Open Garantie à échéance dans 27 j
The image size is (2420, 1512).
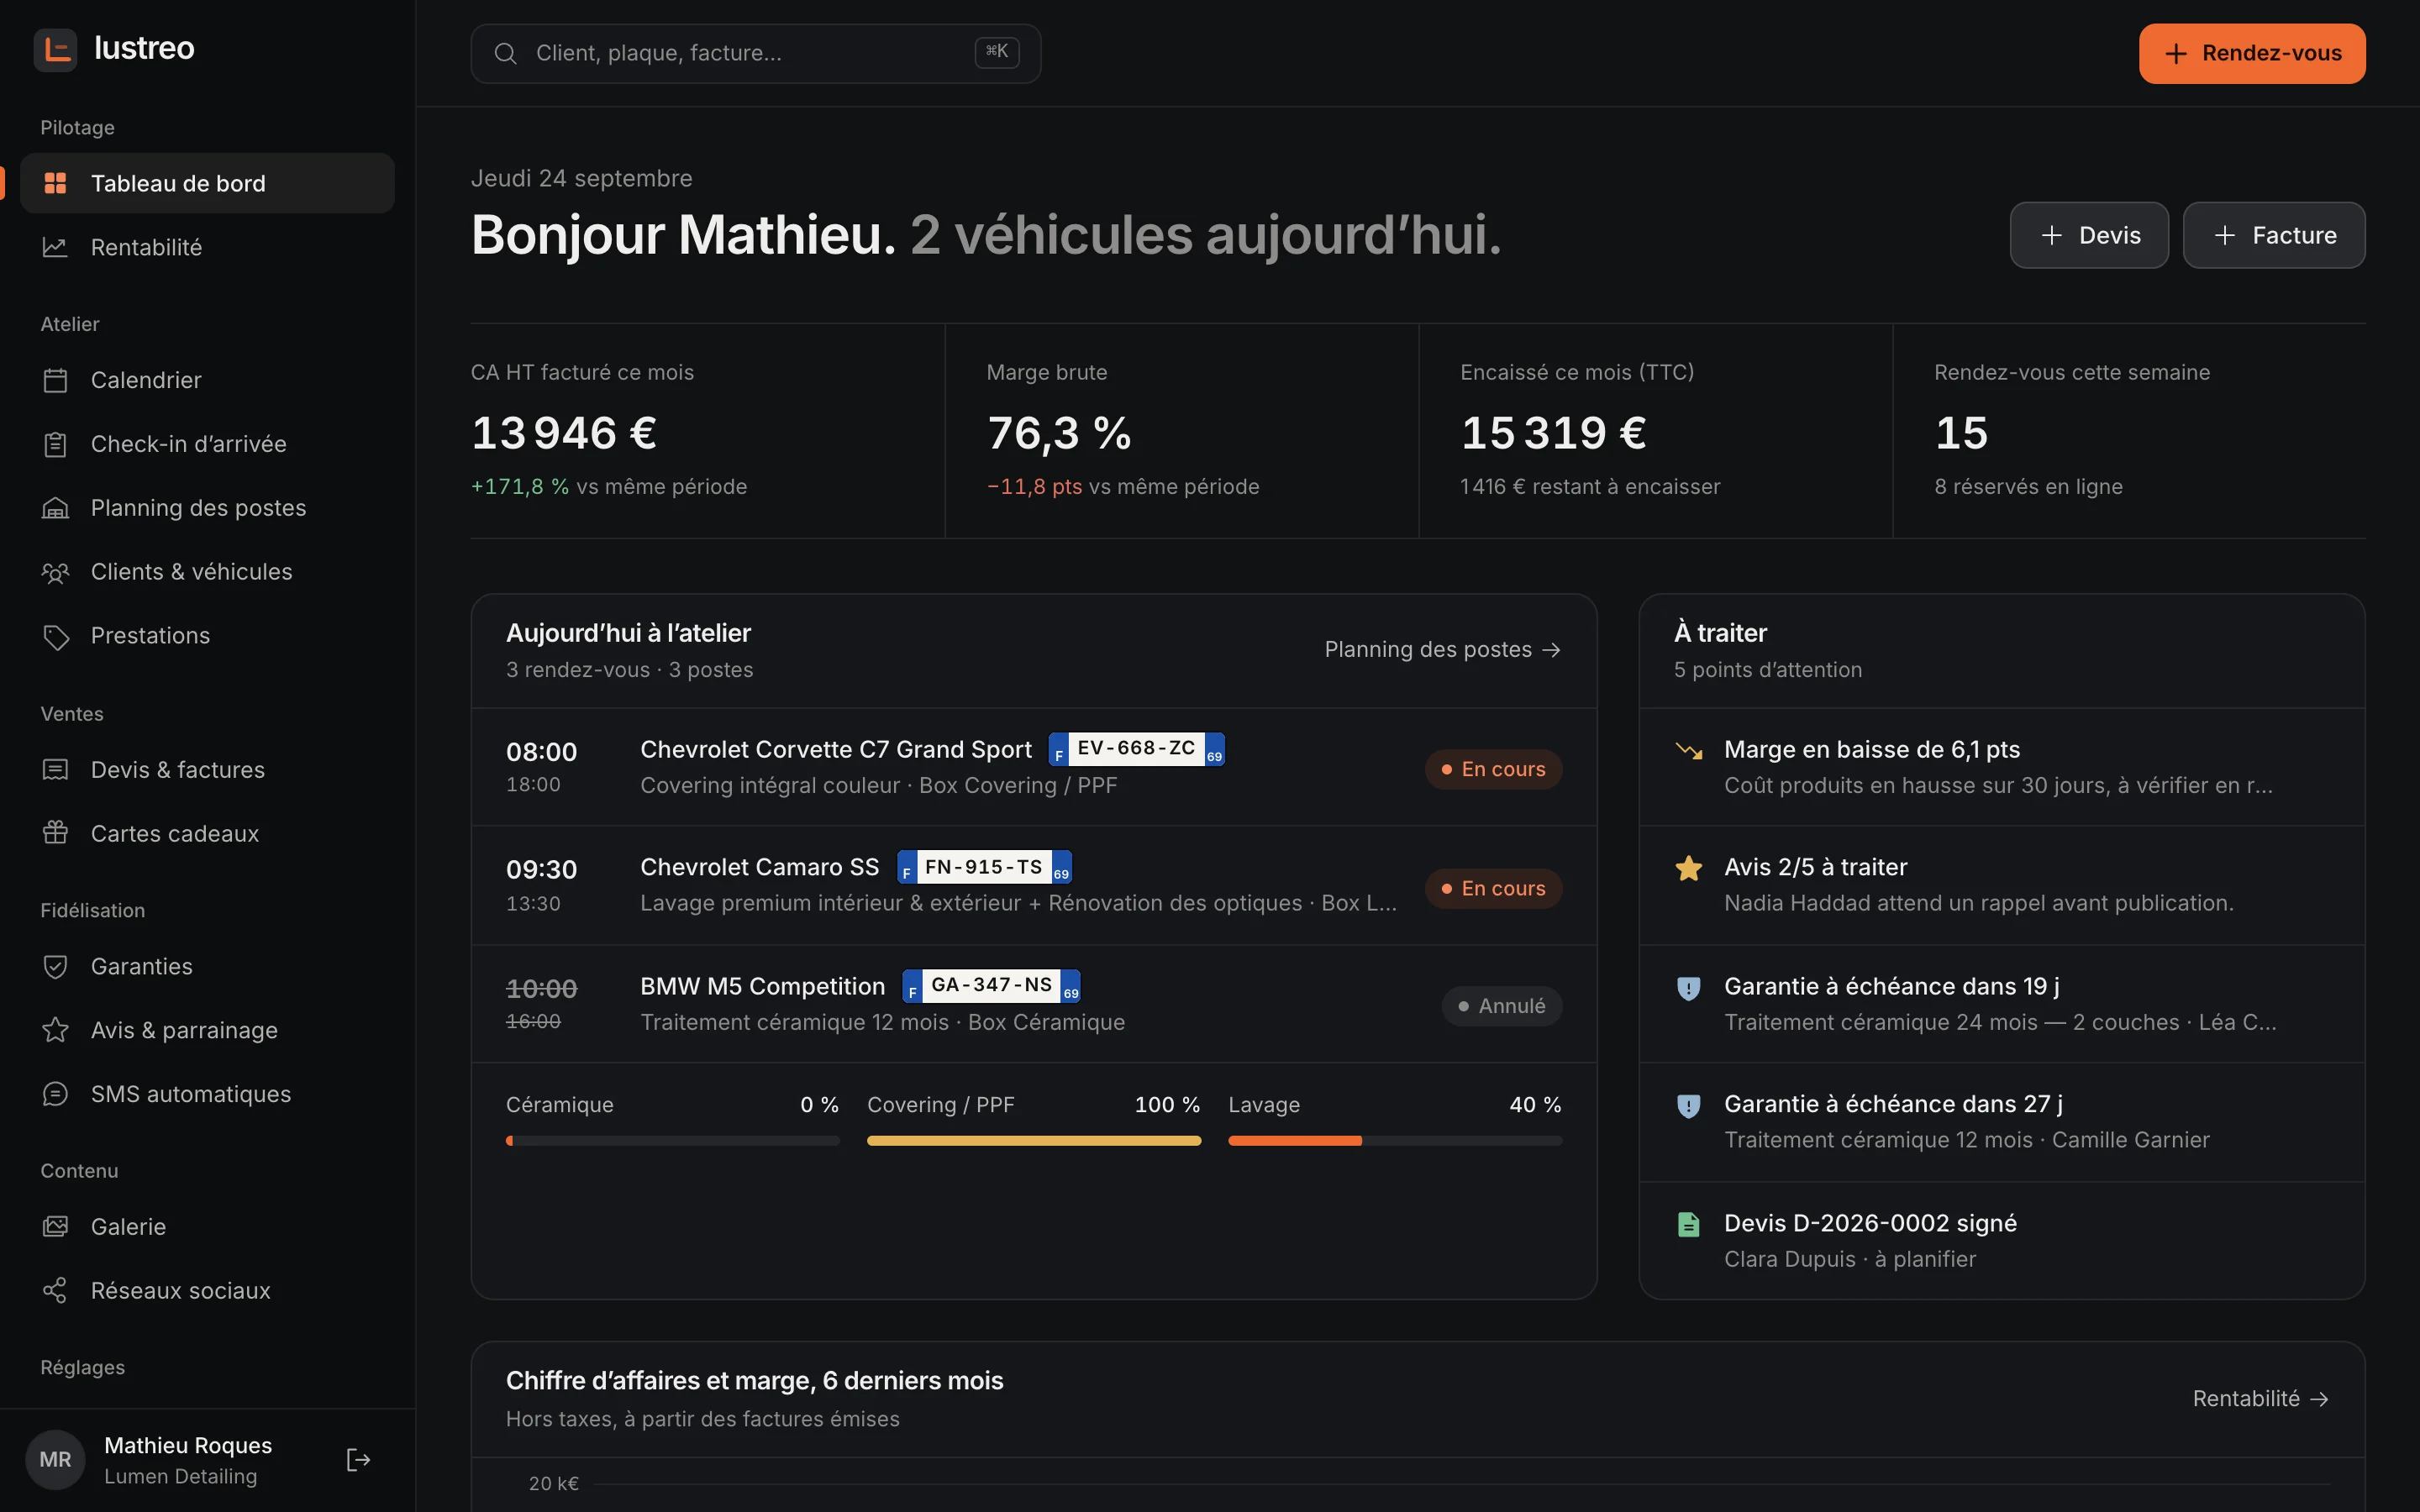click(2002, 1122)
